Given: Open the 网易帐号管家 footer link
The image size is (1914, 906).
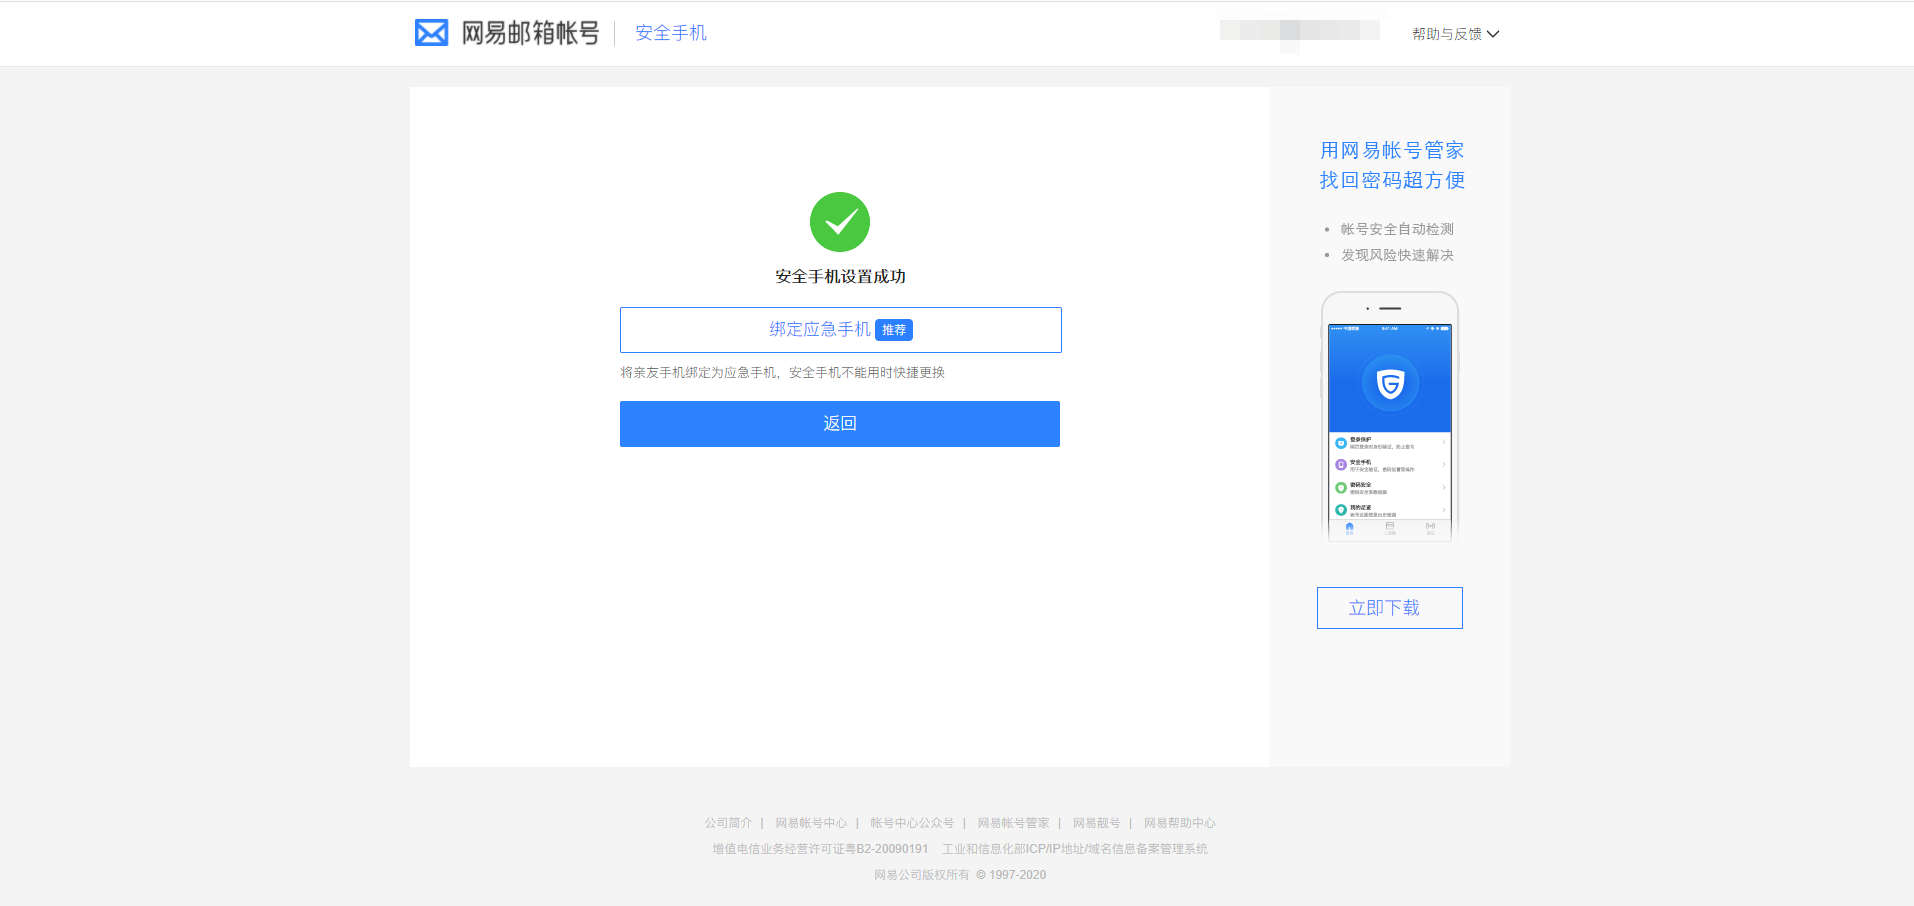Looking at the screenshot, I should coord(1012,822).
